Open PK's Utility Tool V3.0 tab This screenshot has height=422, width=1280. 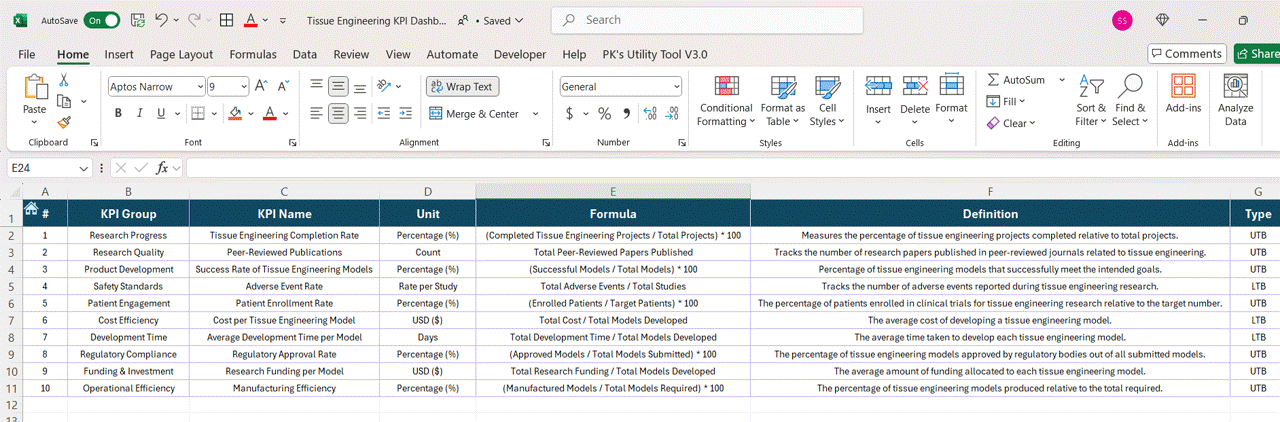pyautogui.click(x=655, y=54)
